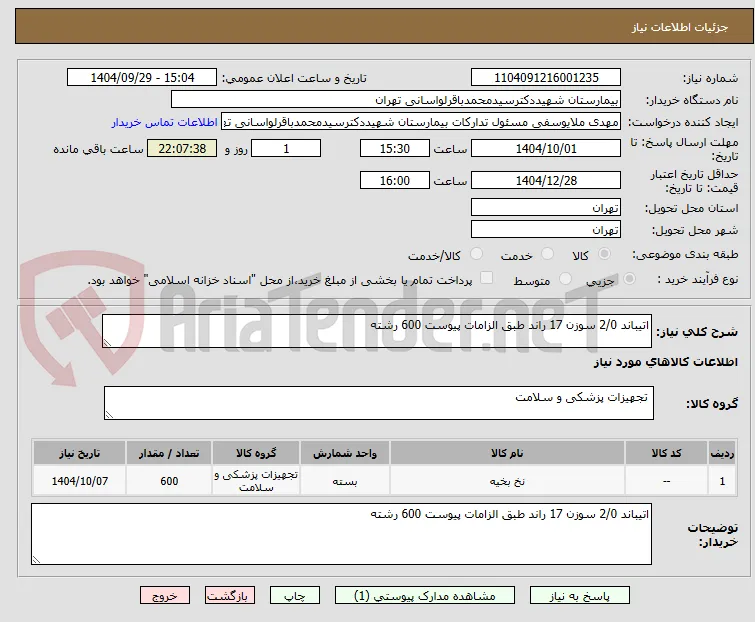Click the نام کالا column header
Image resolution: width=755 pixels, height=622 pixels.
507,453
